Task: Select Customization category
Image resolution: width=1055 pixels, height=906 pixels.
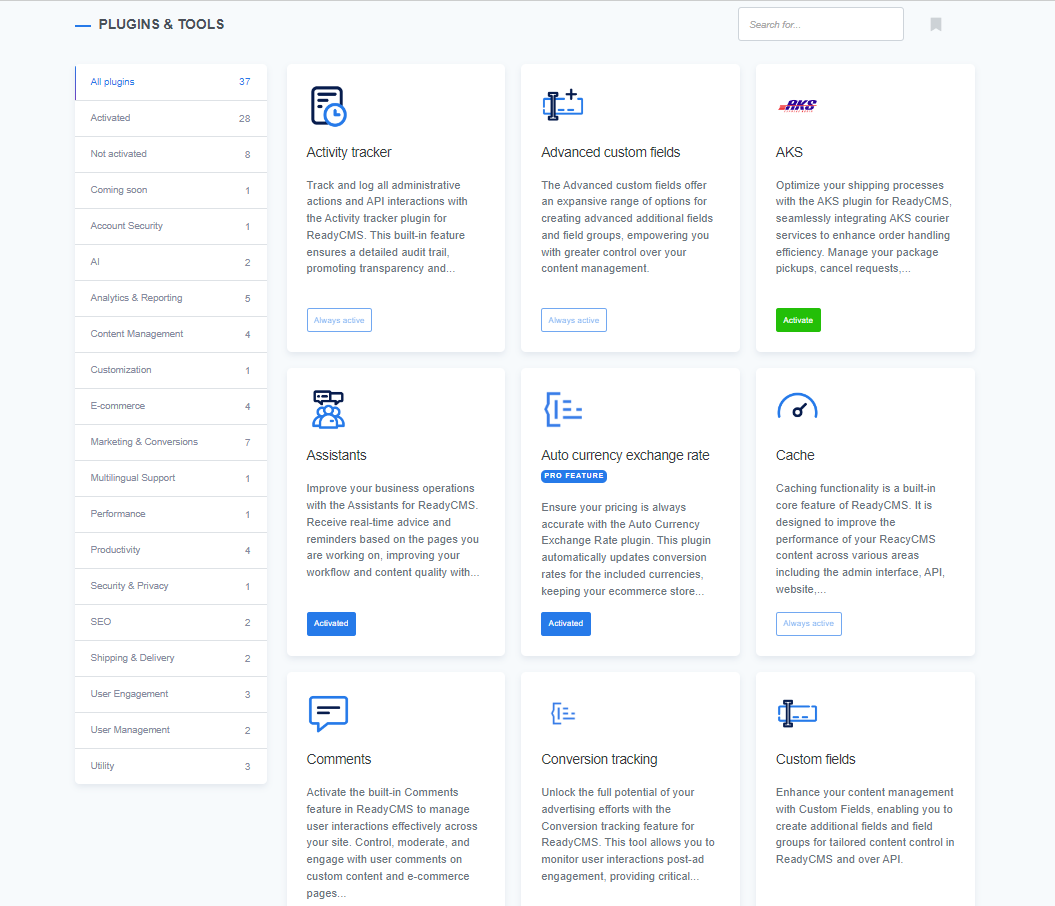Action: click(x=171, y=370)
